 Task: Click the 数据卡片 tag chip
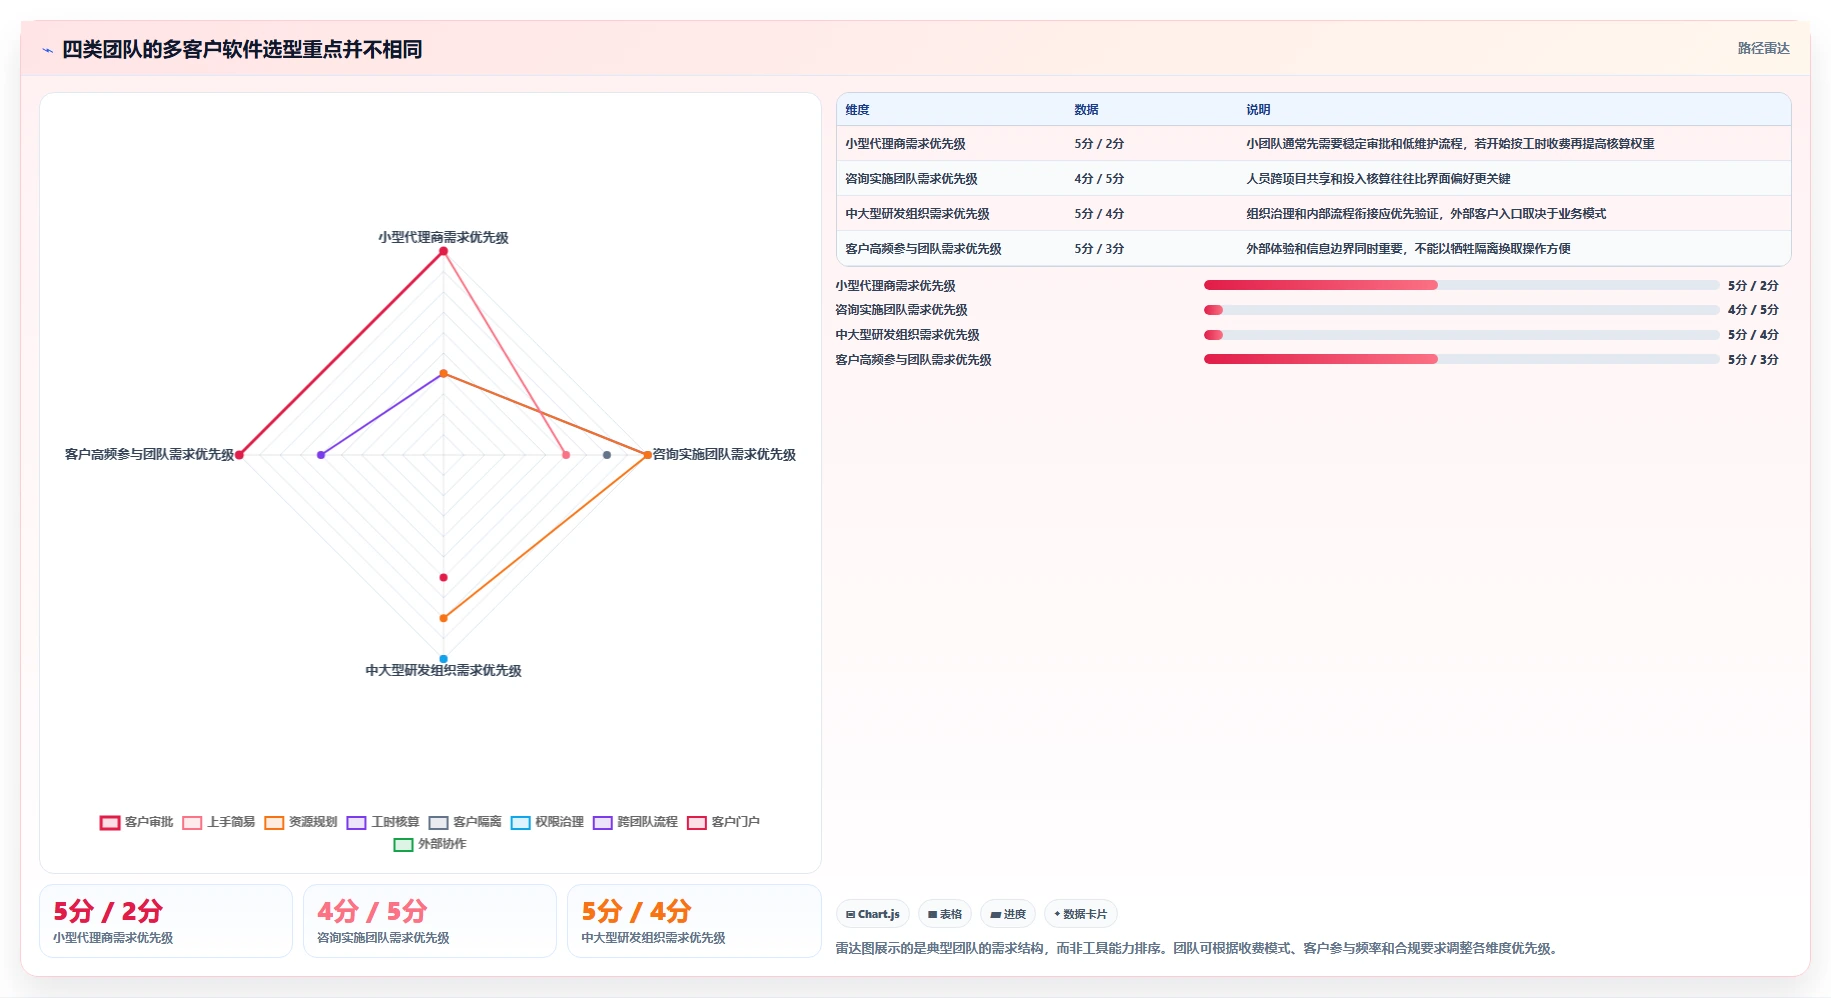coord(1080,914)
